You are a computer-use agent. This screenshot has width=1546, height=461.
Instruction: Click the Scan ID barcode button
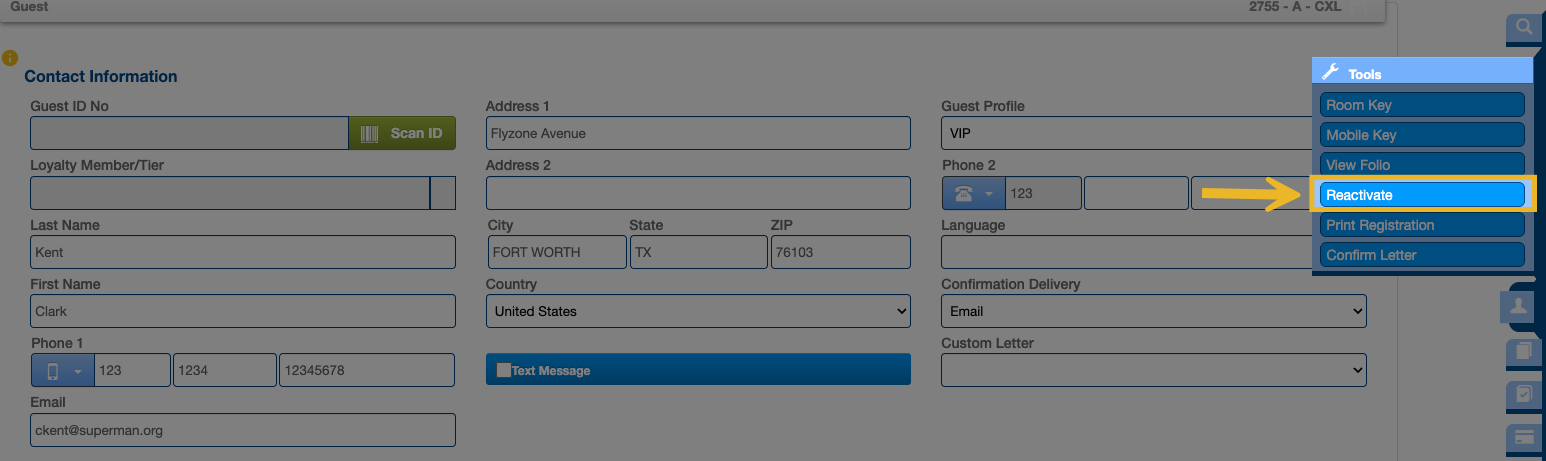click(402, 133)
